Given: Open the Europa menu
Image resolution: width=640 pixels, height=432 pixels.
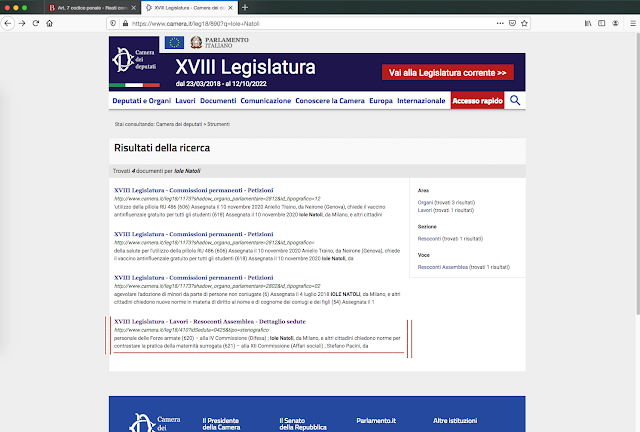Looking at the screenshot, I should 381,100.
